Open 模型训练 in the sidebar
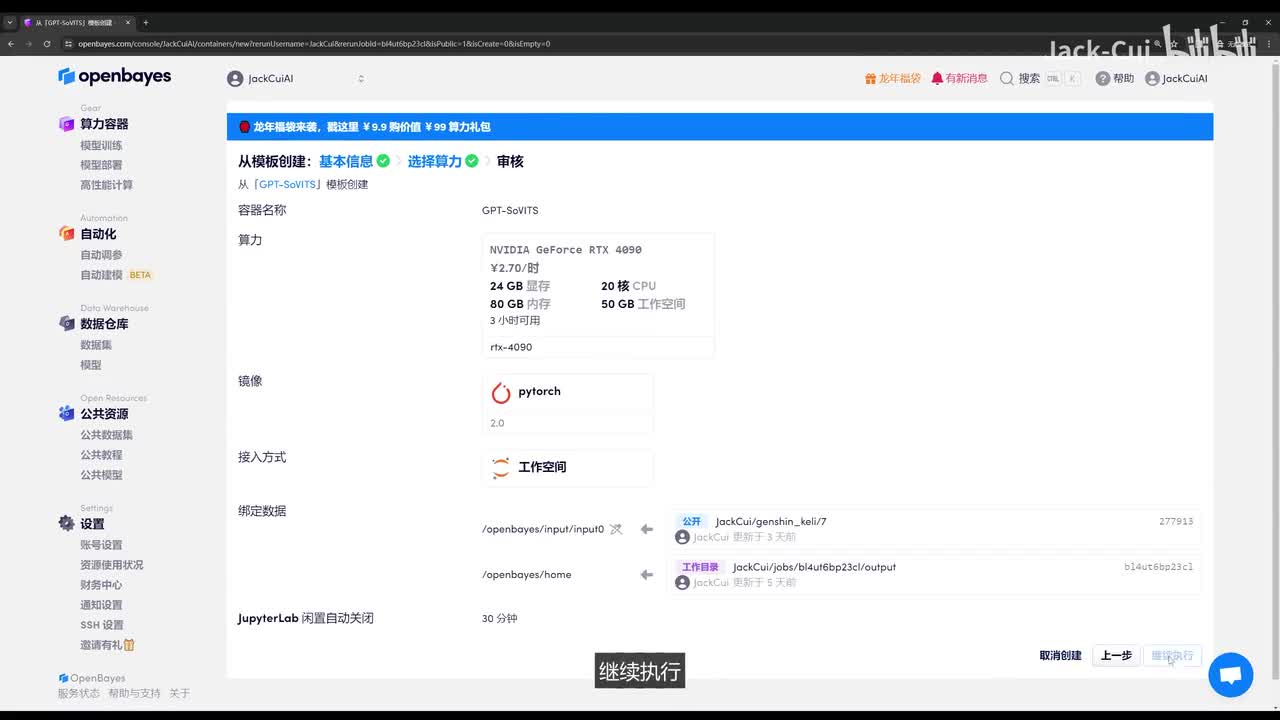 pos(101,145)
